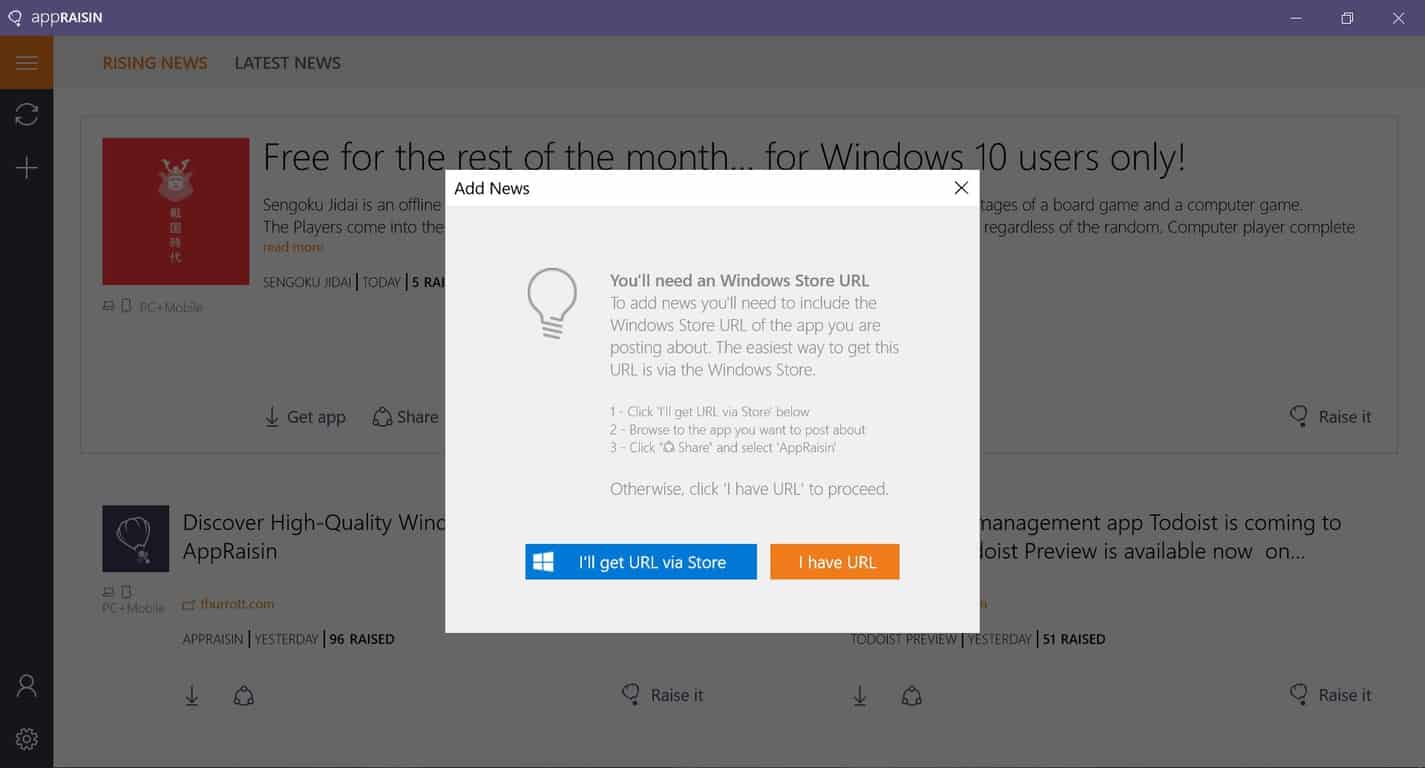The height and width of the screenshot is (768, 1425).
Task: Switch to the Latest News tab
Action: 287,63
